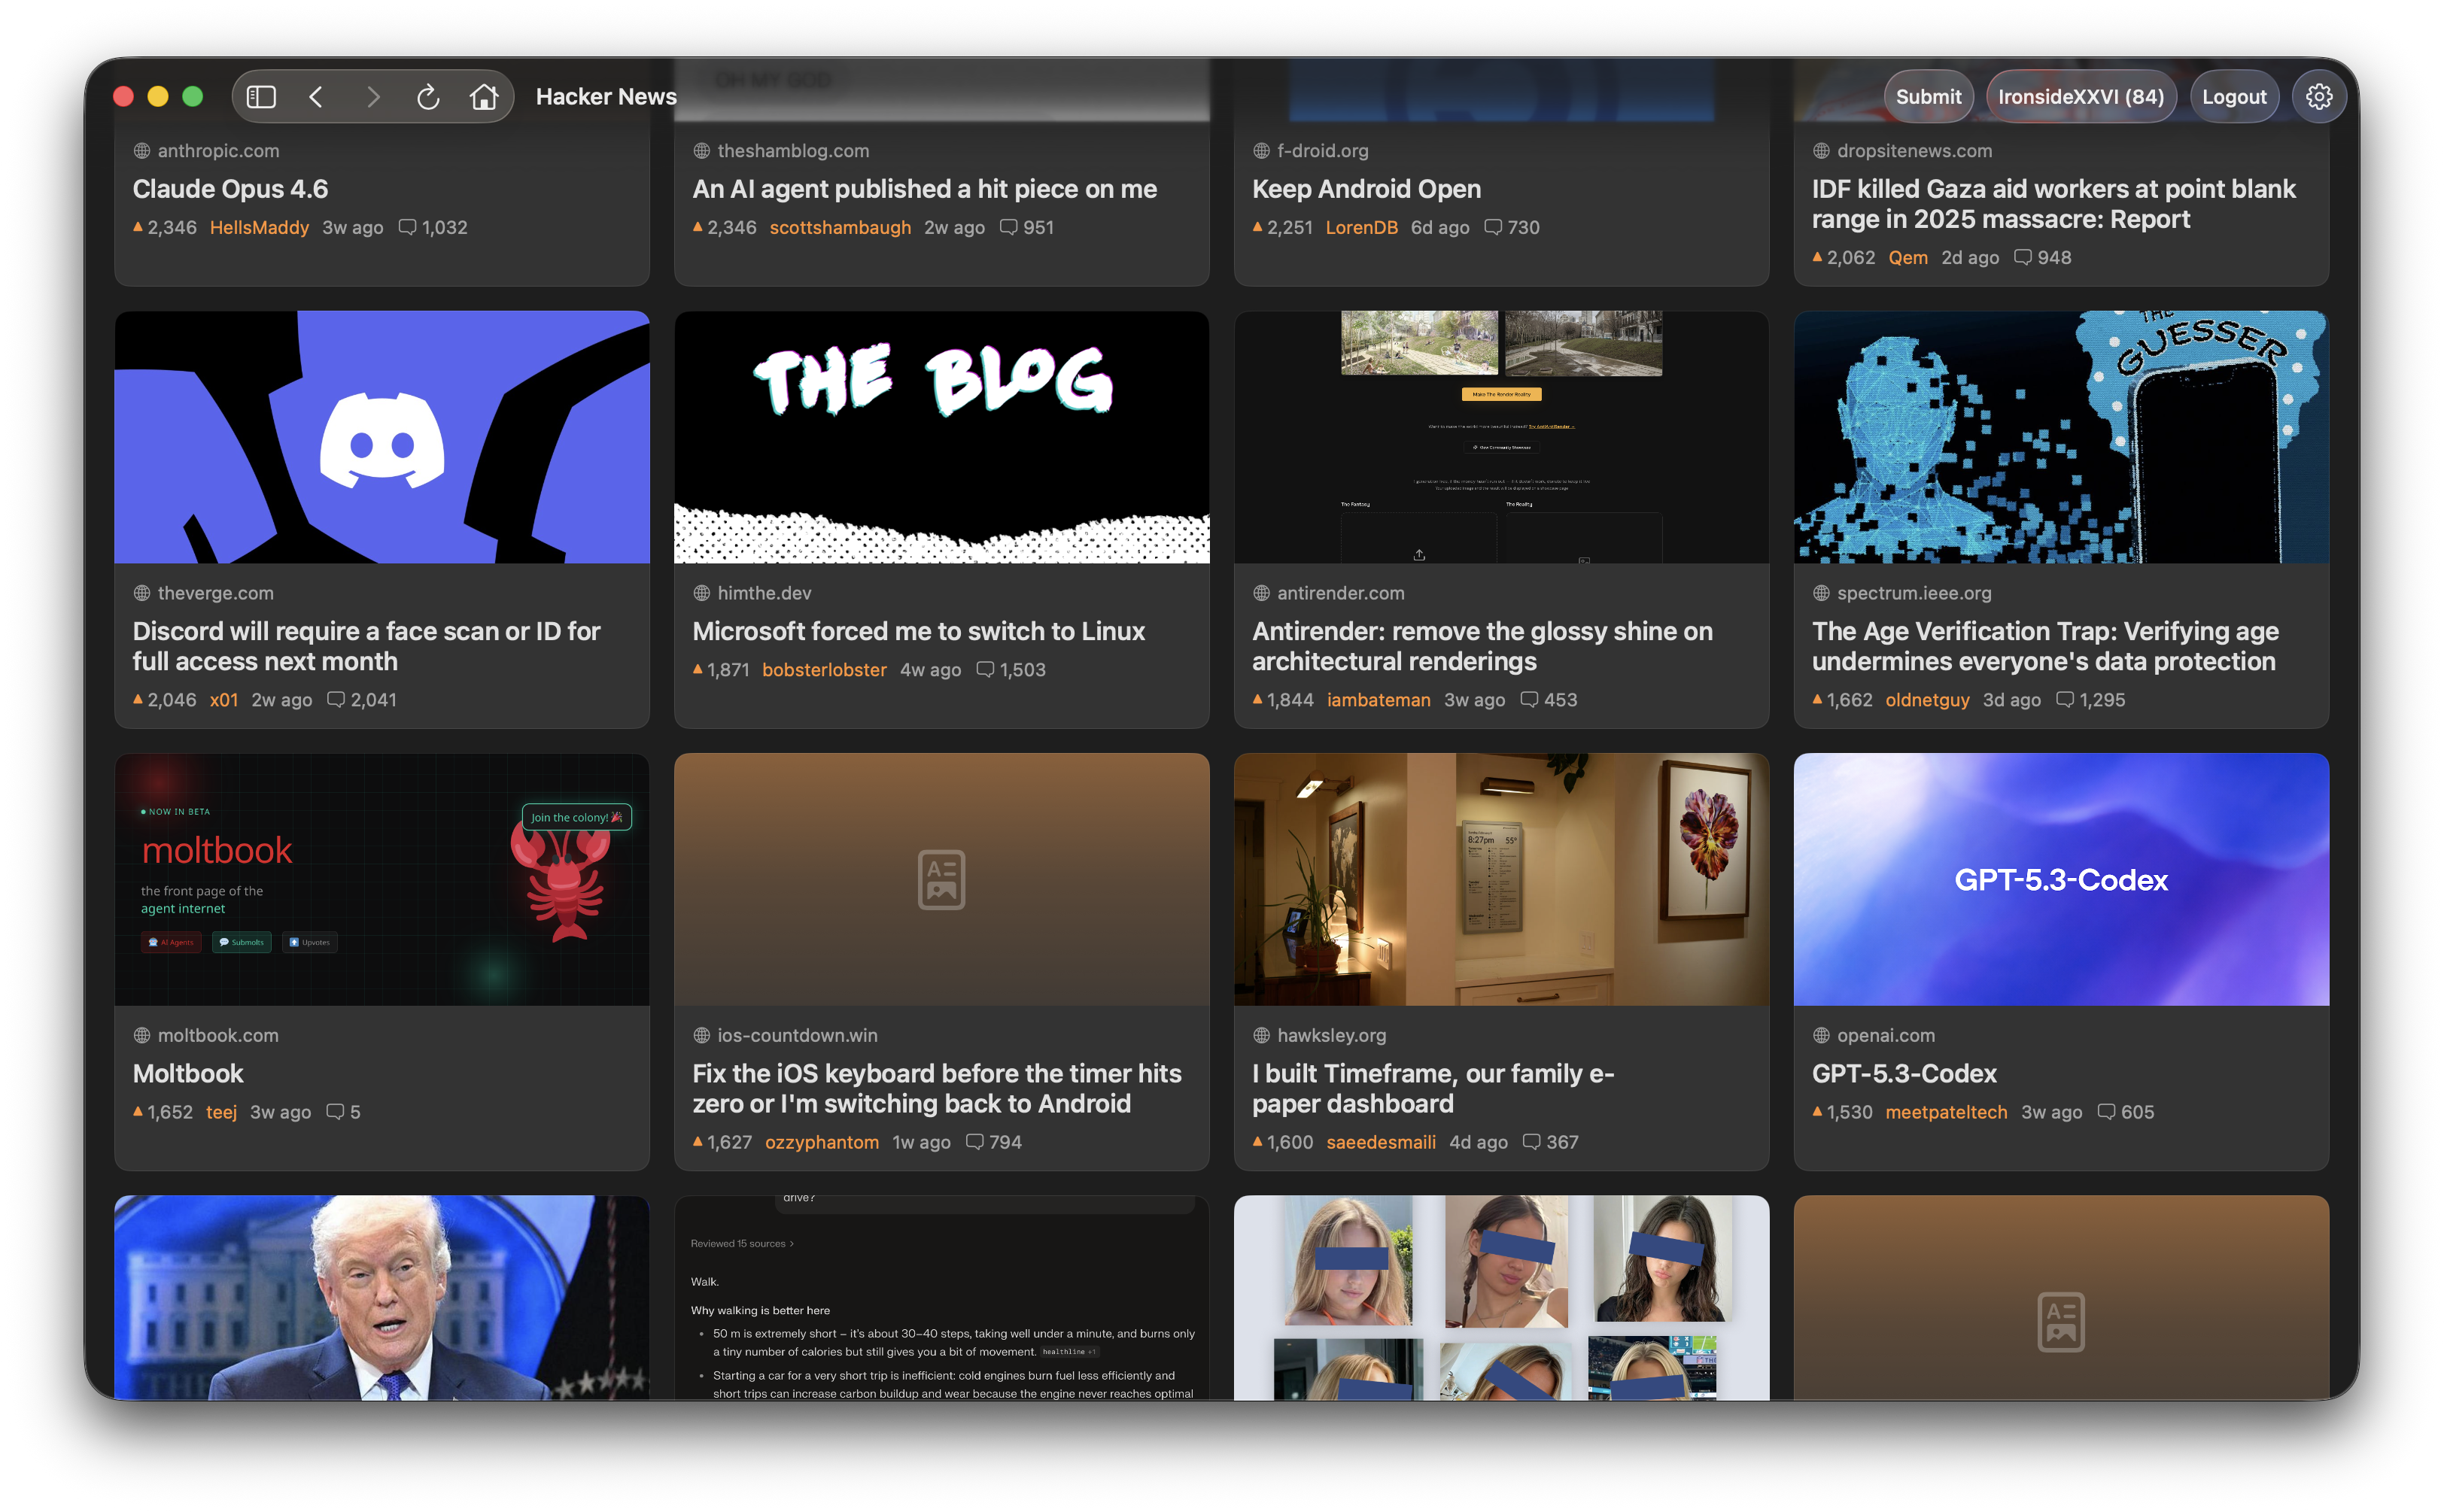Open the Discord story thumbnail image
This screenshot has width=2444, height=1512.
(382, 437)
